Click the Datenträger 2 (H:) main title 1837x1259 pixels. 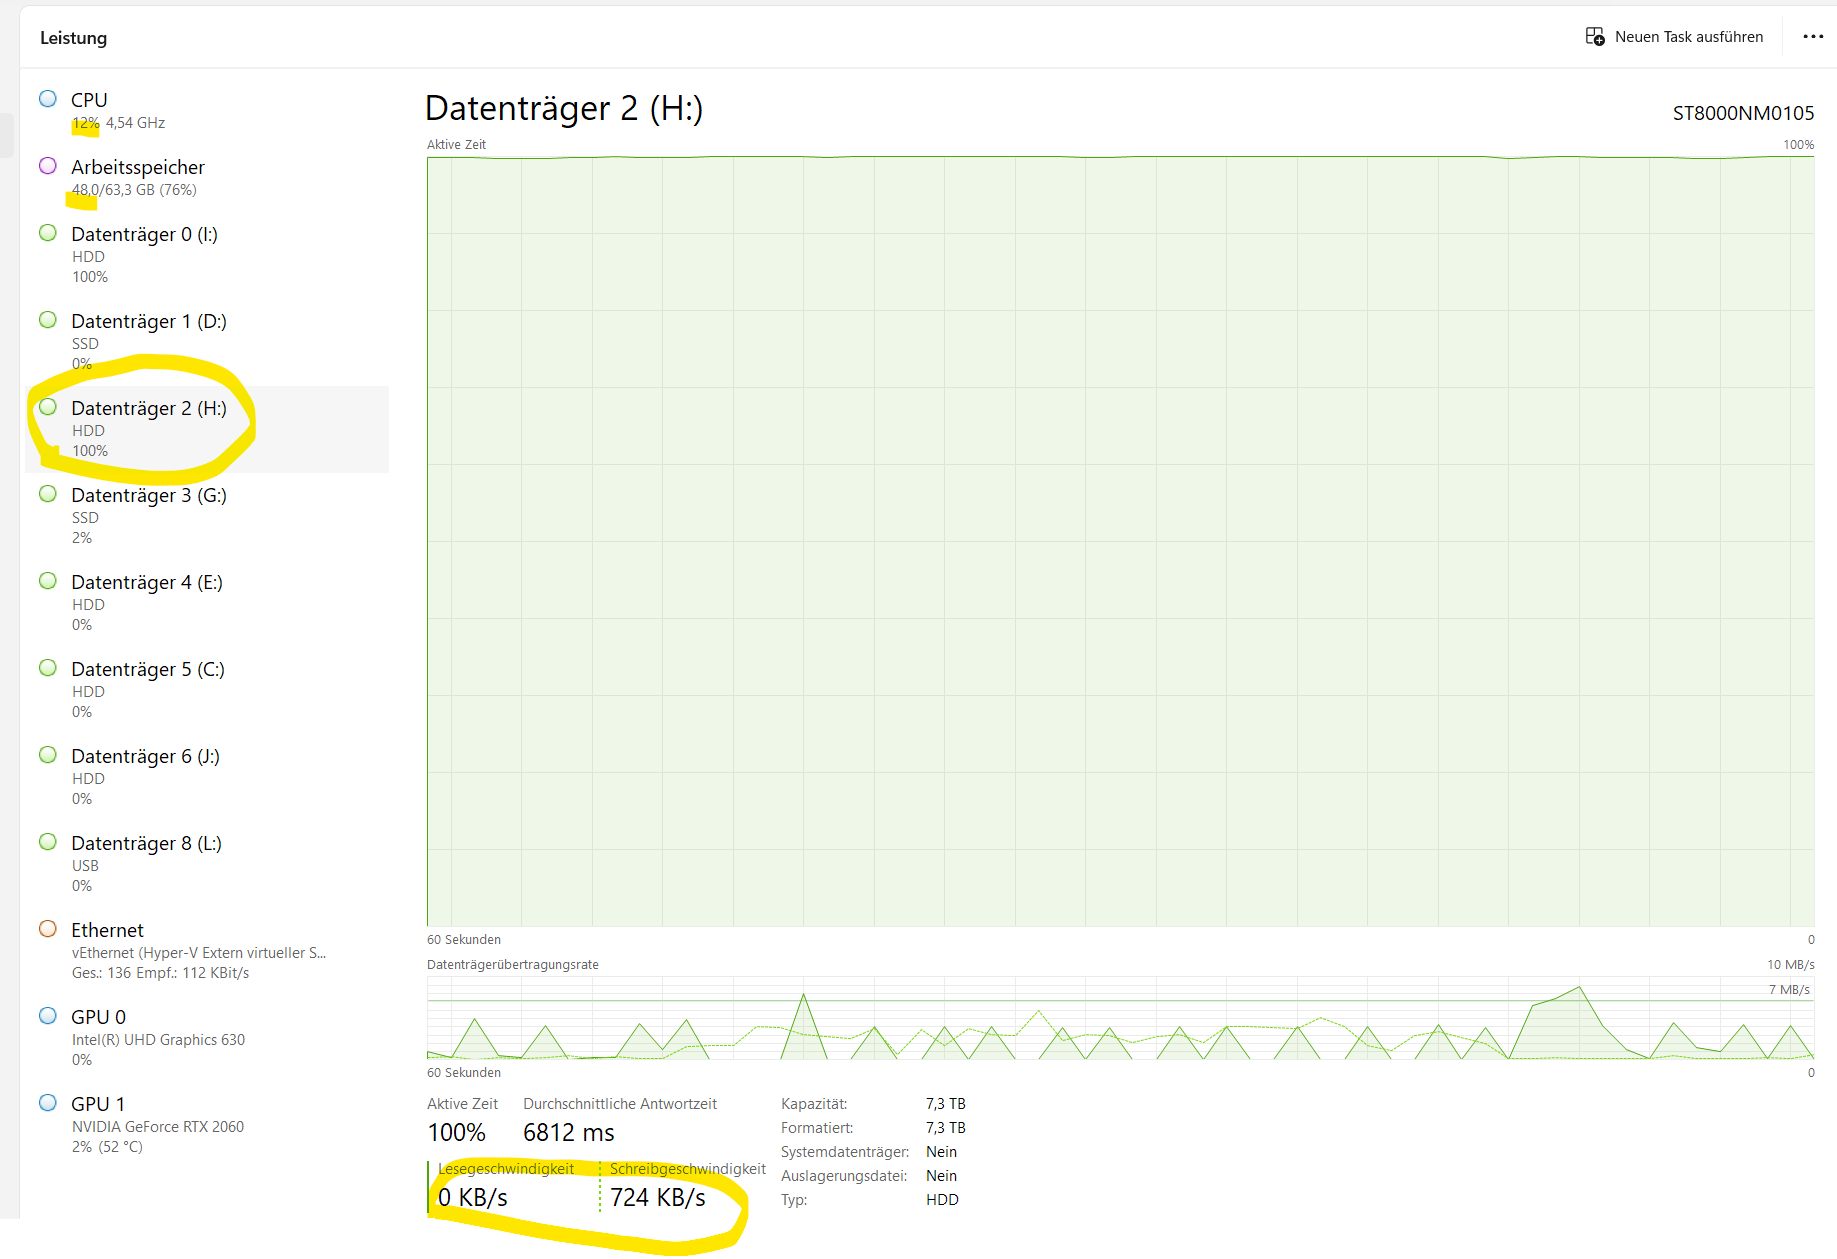point(564,108)
